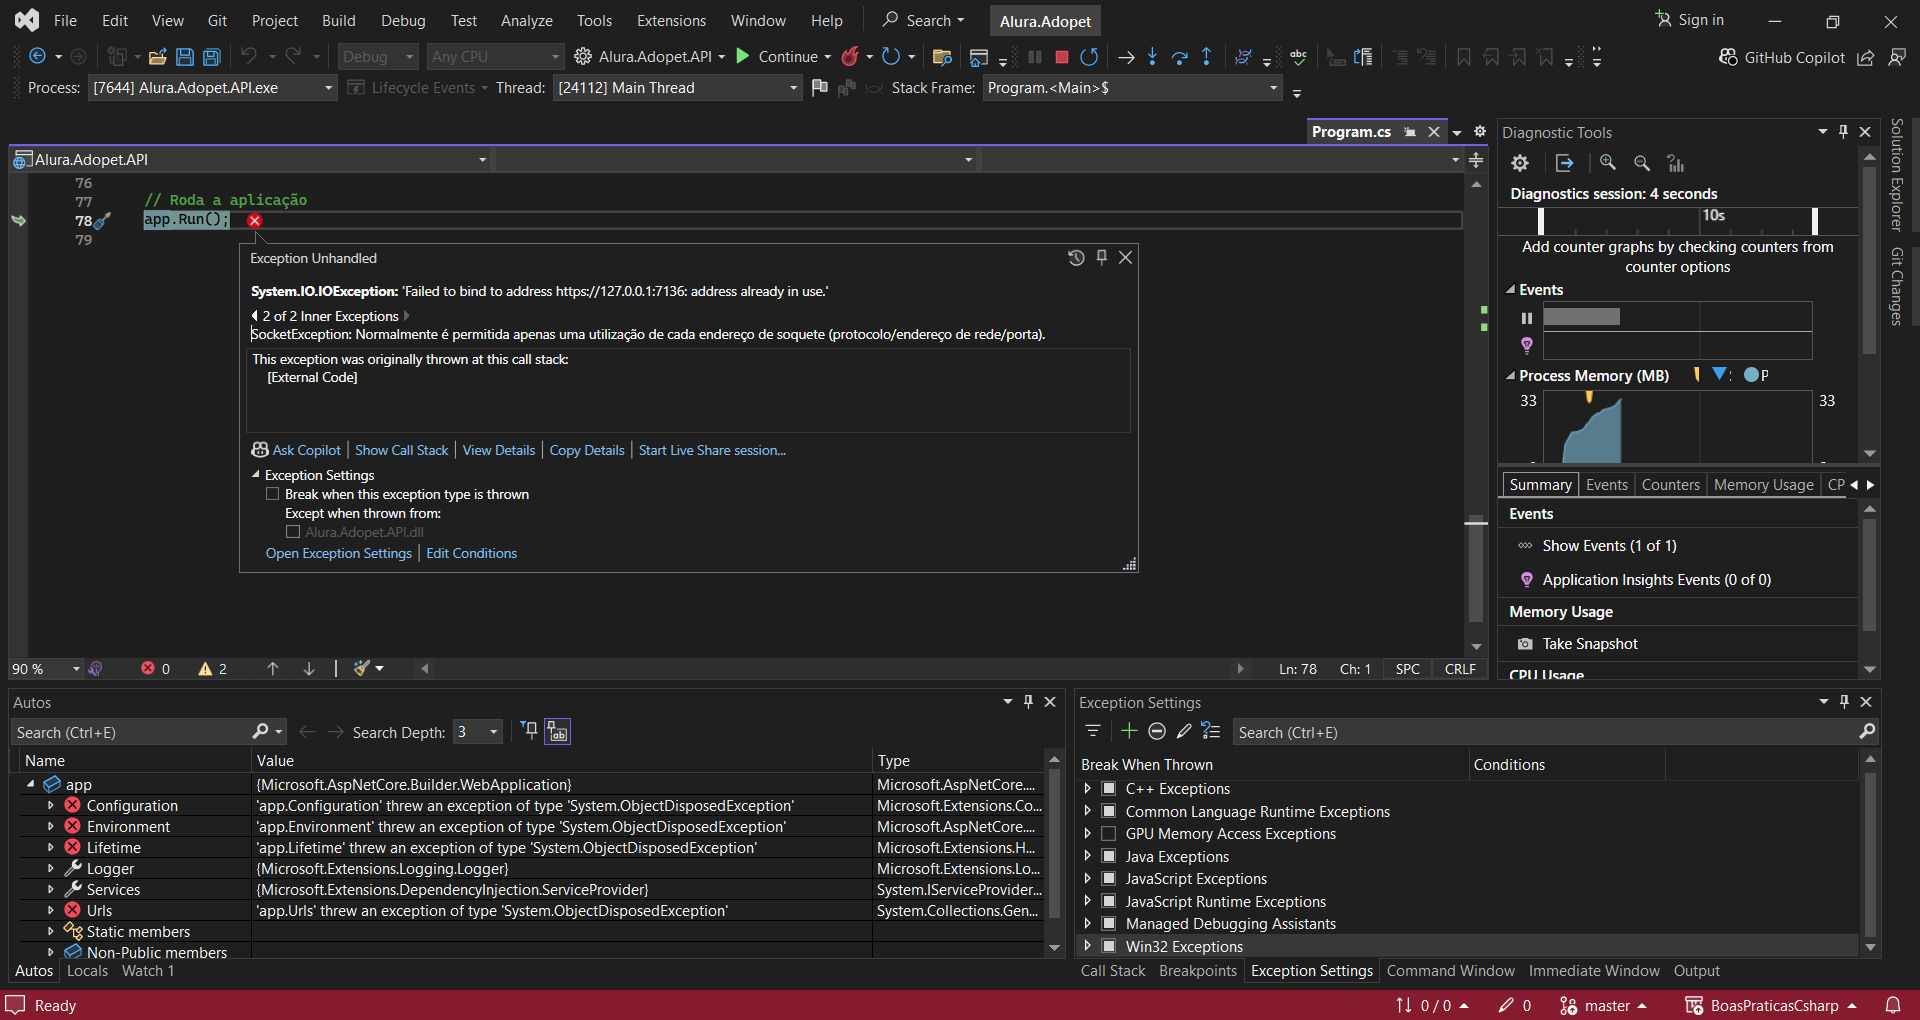1920x1020 pixels.
Task: Click the master branch in status bar
Action: click(1603, 1005)
